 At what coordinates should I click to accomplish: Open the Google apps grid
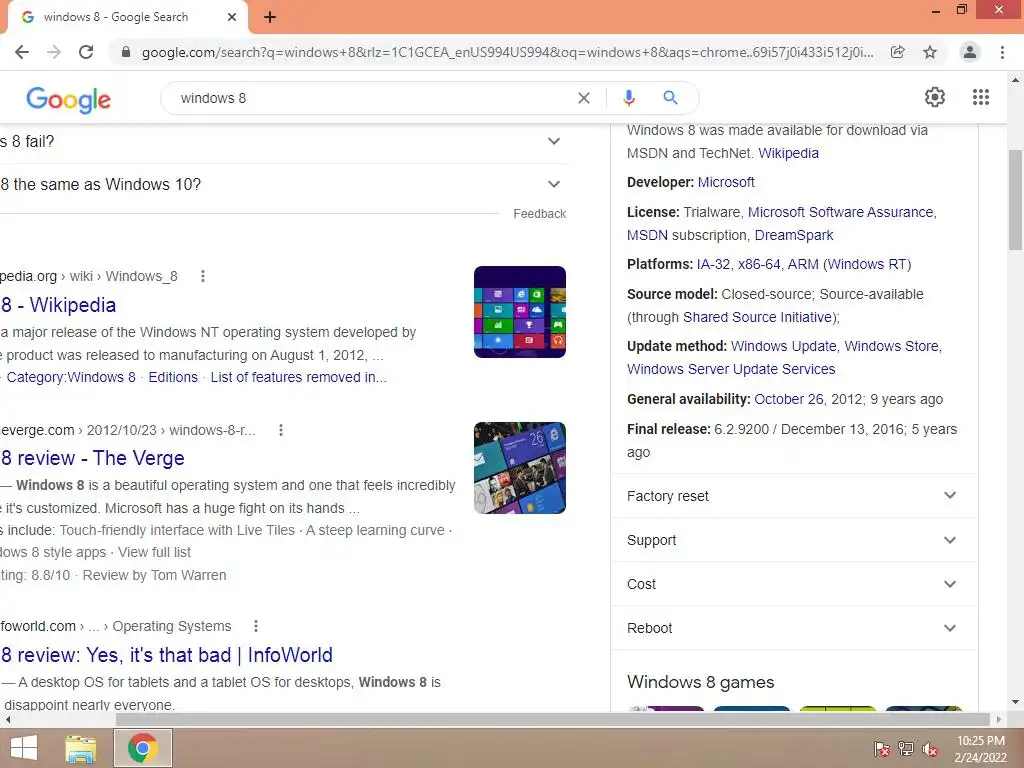coord(981,97)
